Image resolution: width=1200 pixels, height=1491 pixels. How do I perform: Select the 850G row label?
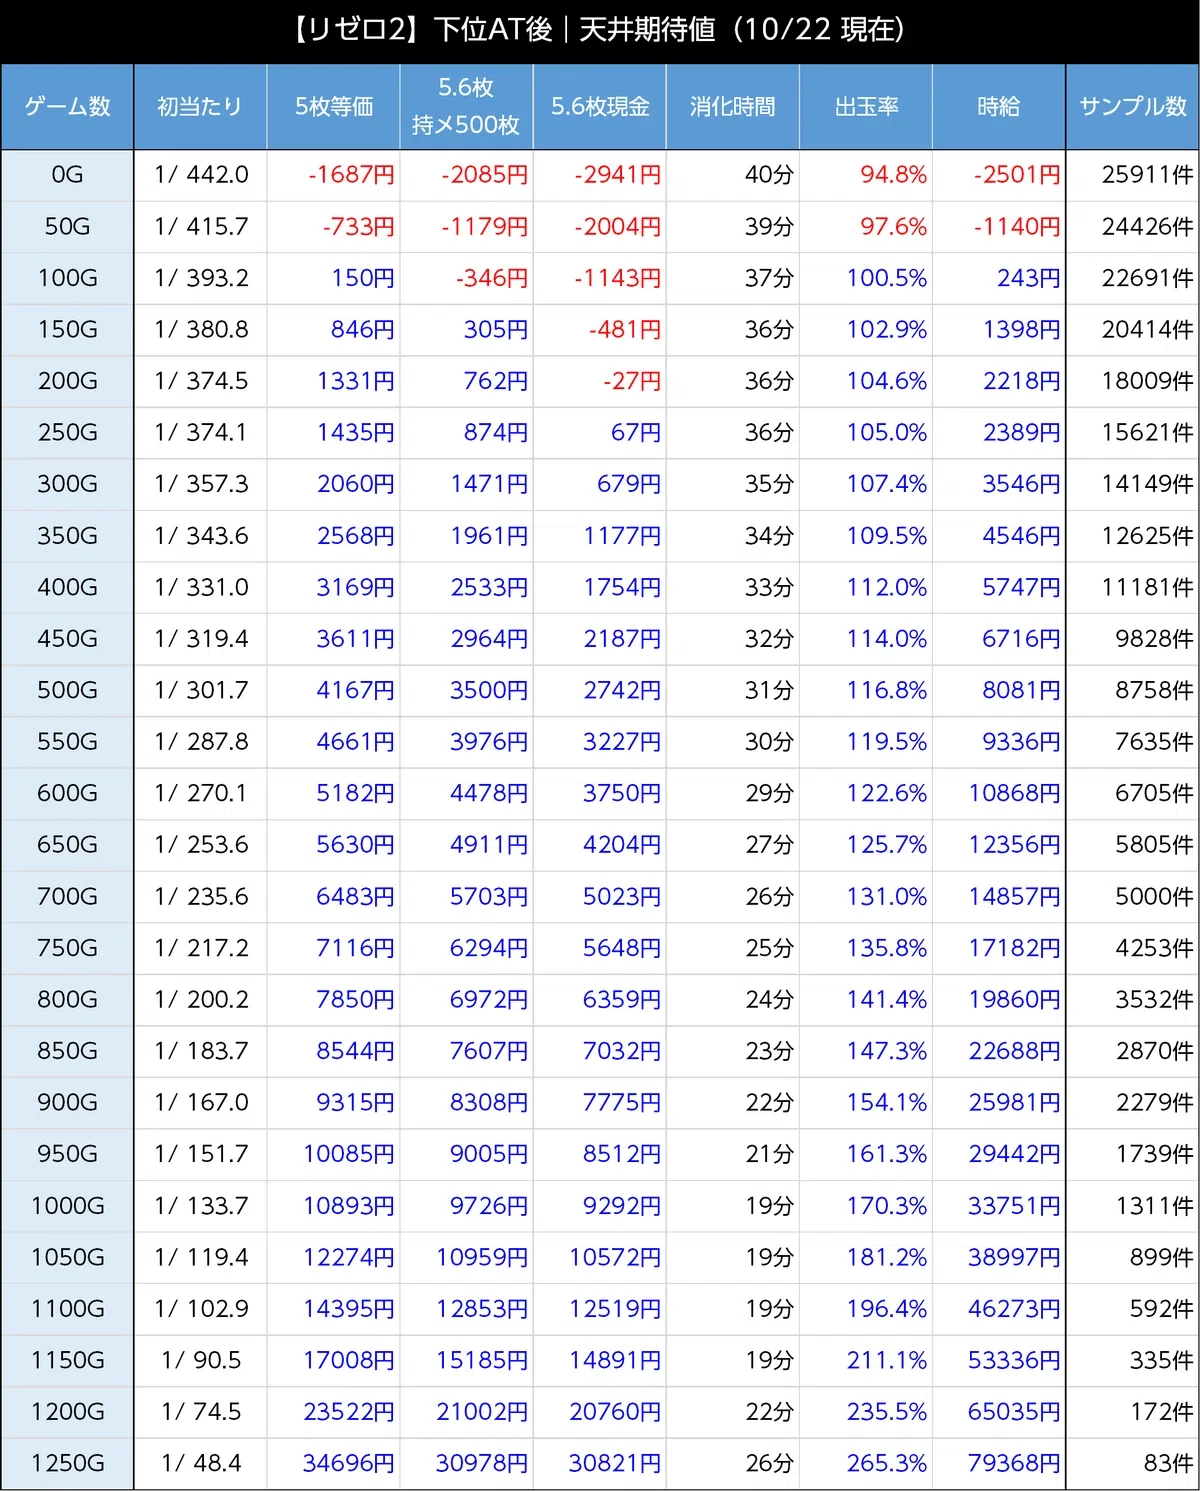(67, 1051)
